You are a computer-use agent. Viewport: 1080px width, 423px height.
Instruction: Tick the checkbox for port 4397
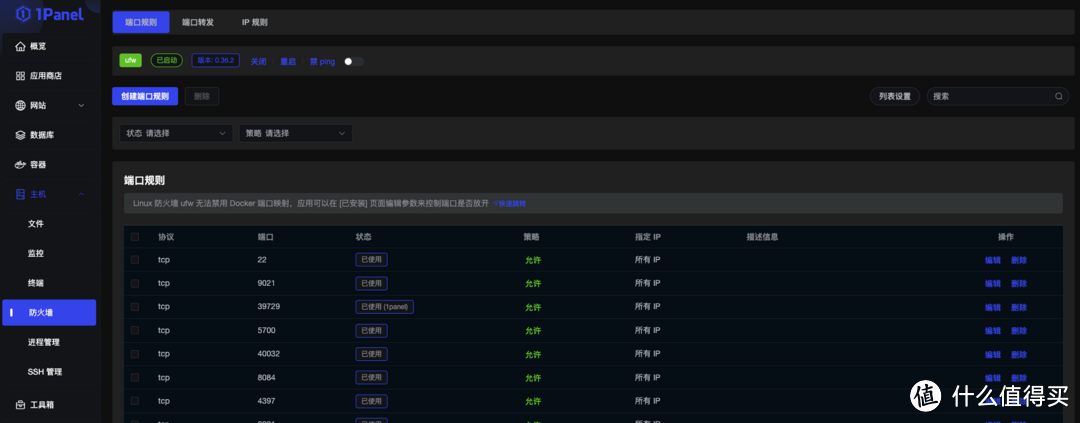(x=135, y=400)
